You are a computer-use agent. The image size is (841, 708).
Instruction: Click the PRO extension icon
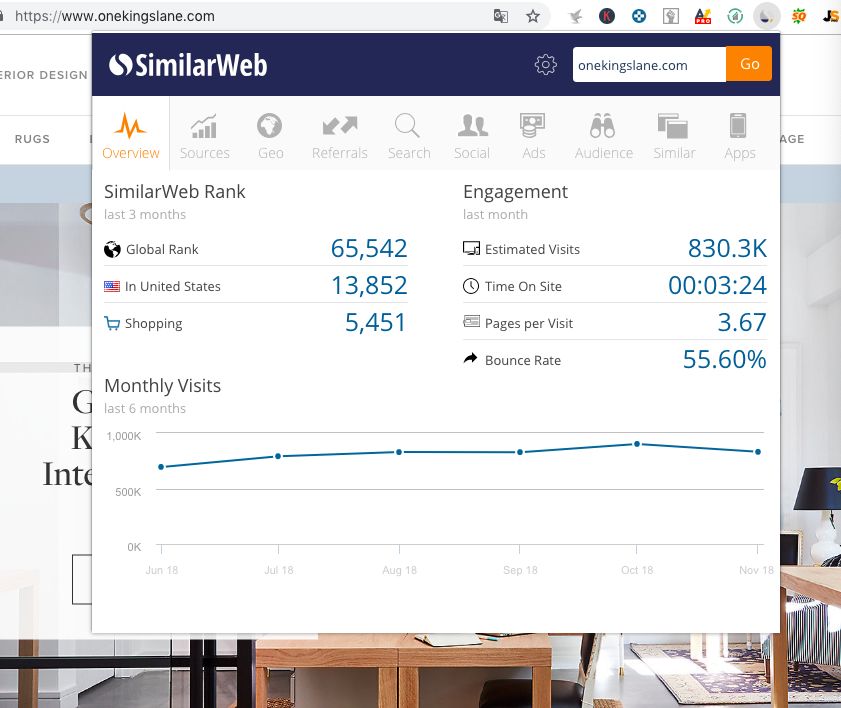pyautogui.click(x=703, y=17)
